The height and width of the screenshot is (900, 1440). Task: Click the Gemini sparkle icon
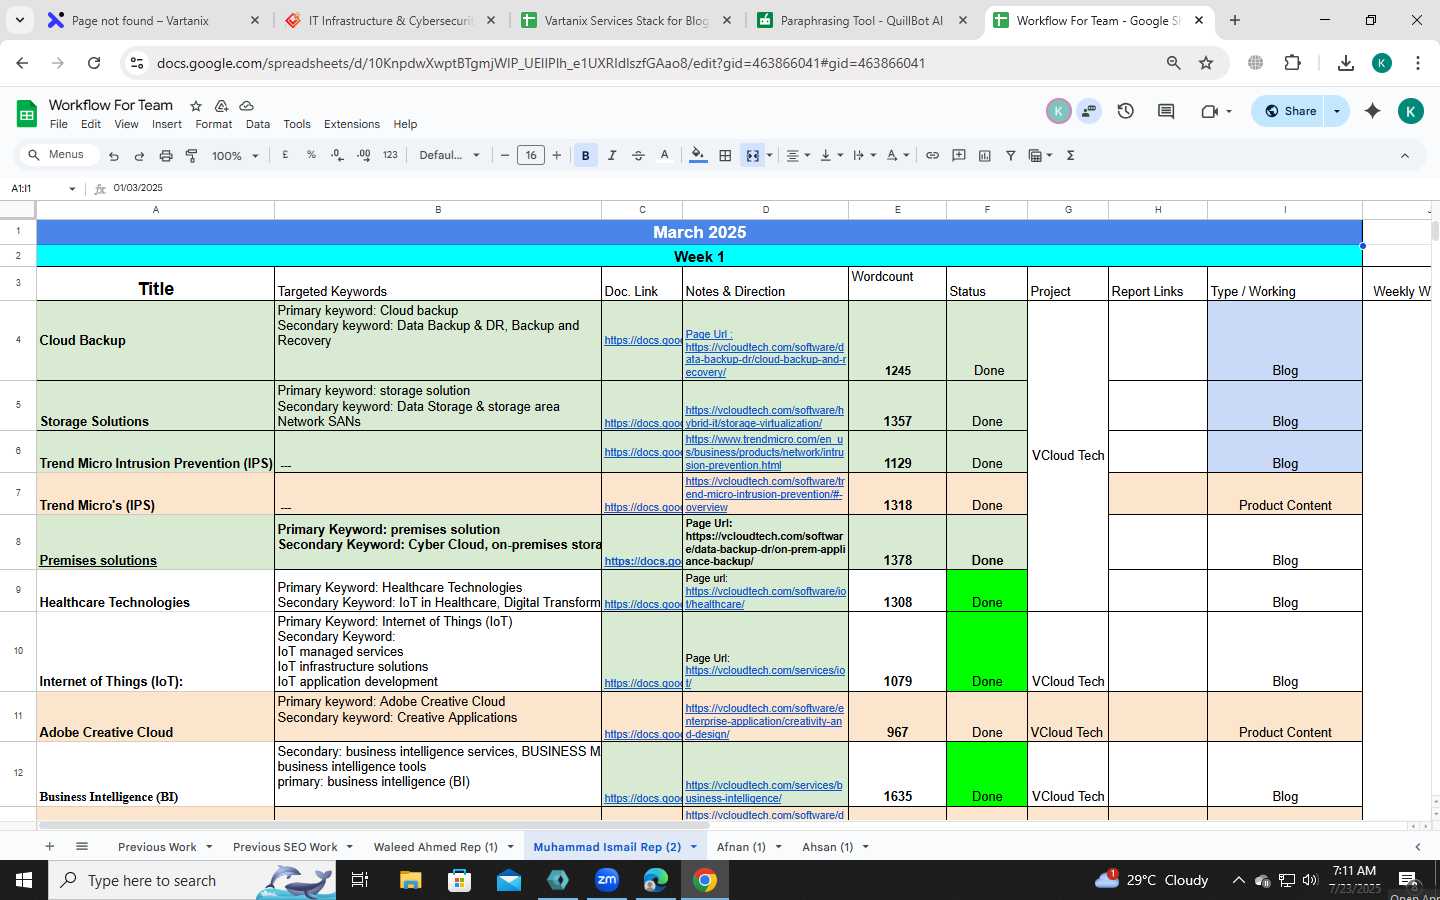coord(1372,111)
